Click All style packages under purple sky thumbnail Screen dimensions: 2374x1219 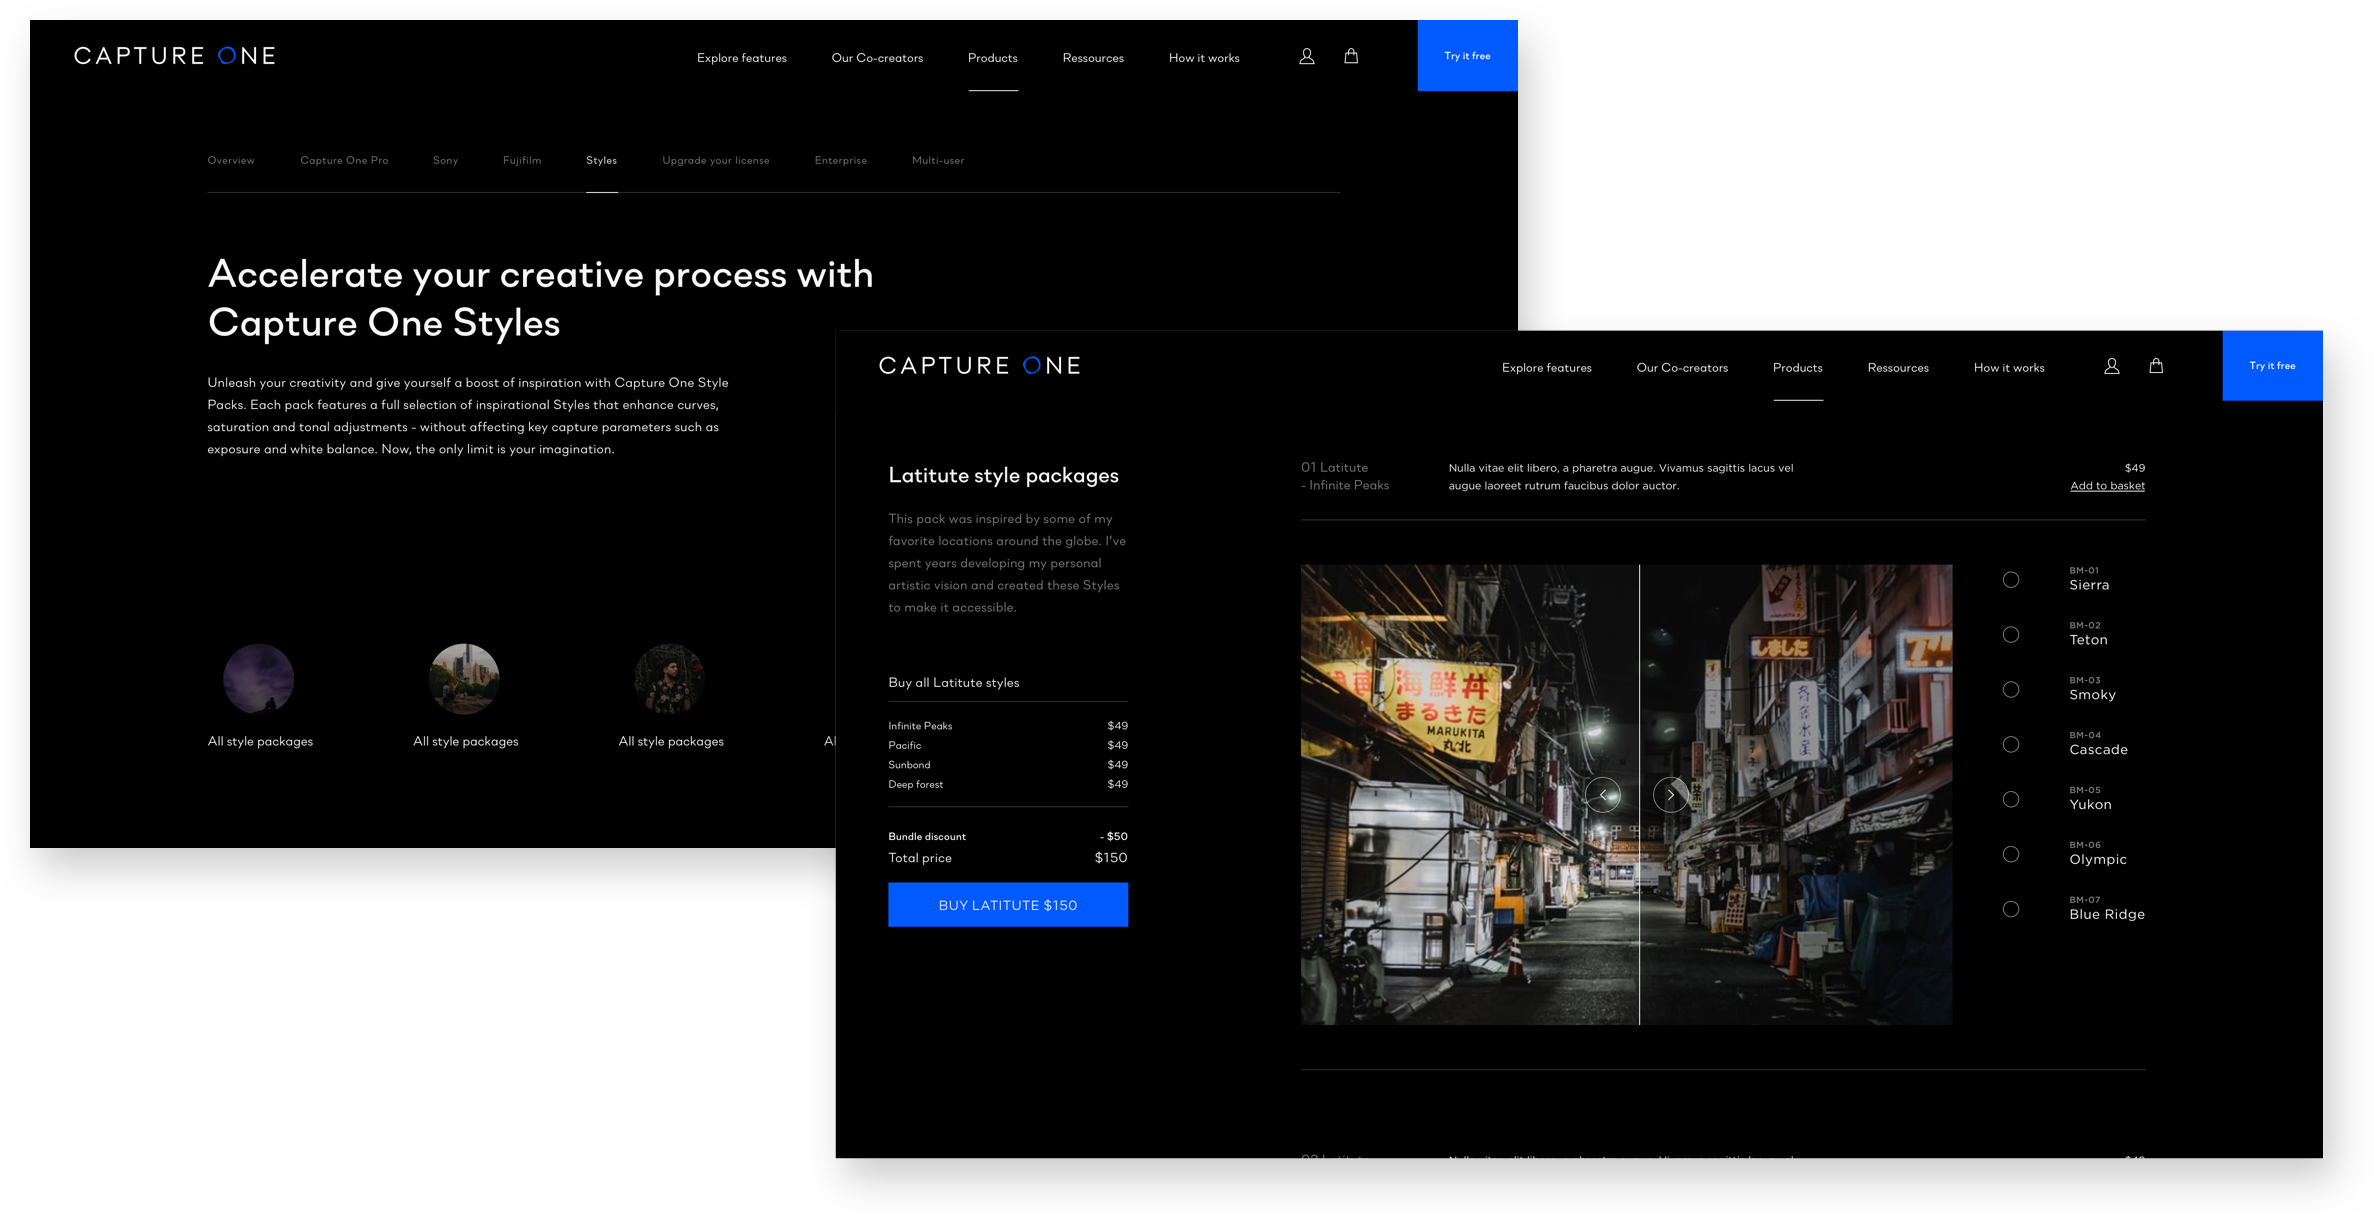click(260, 742)
